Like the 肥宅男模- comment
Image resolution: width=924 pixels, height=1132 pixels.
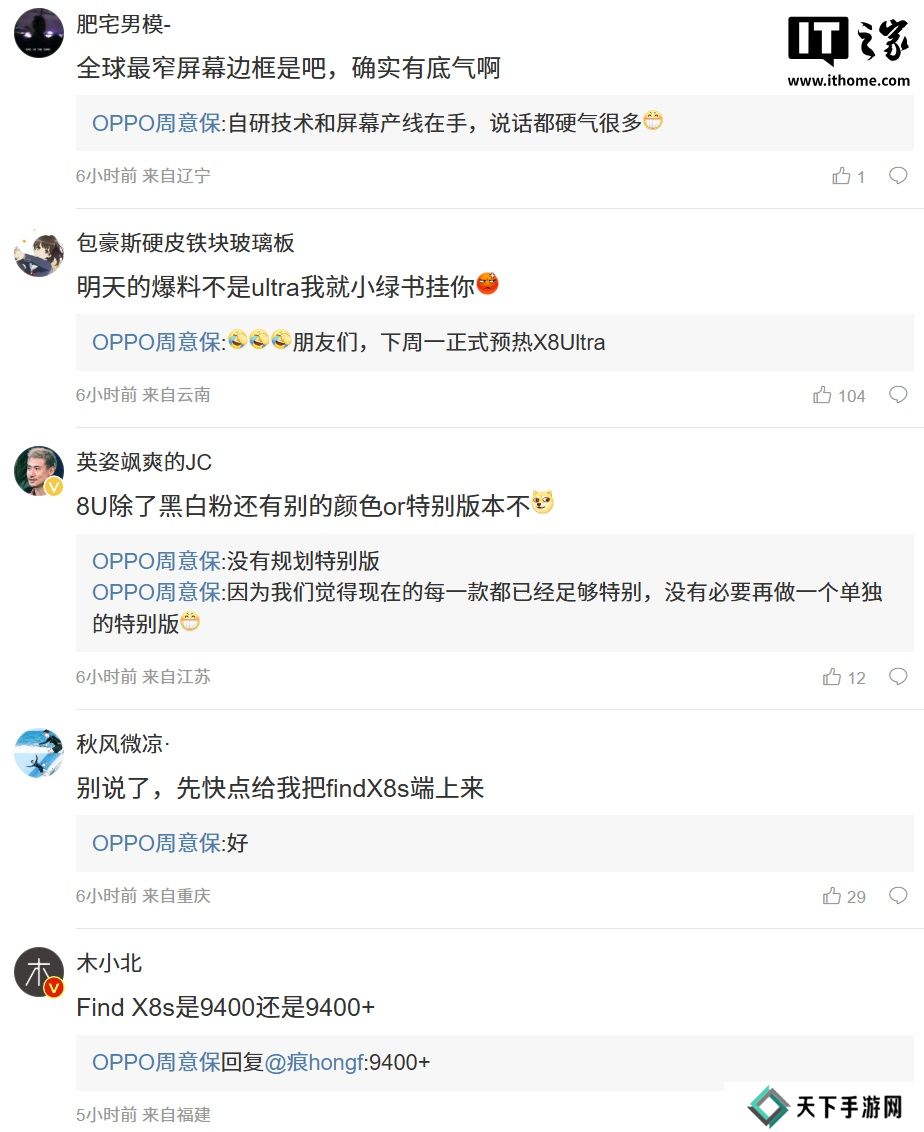[x=842, y=176]
